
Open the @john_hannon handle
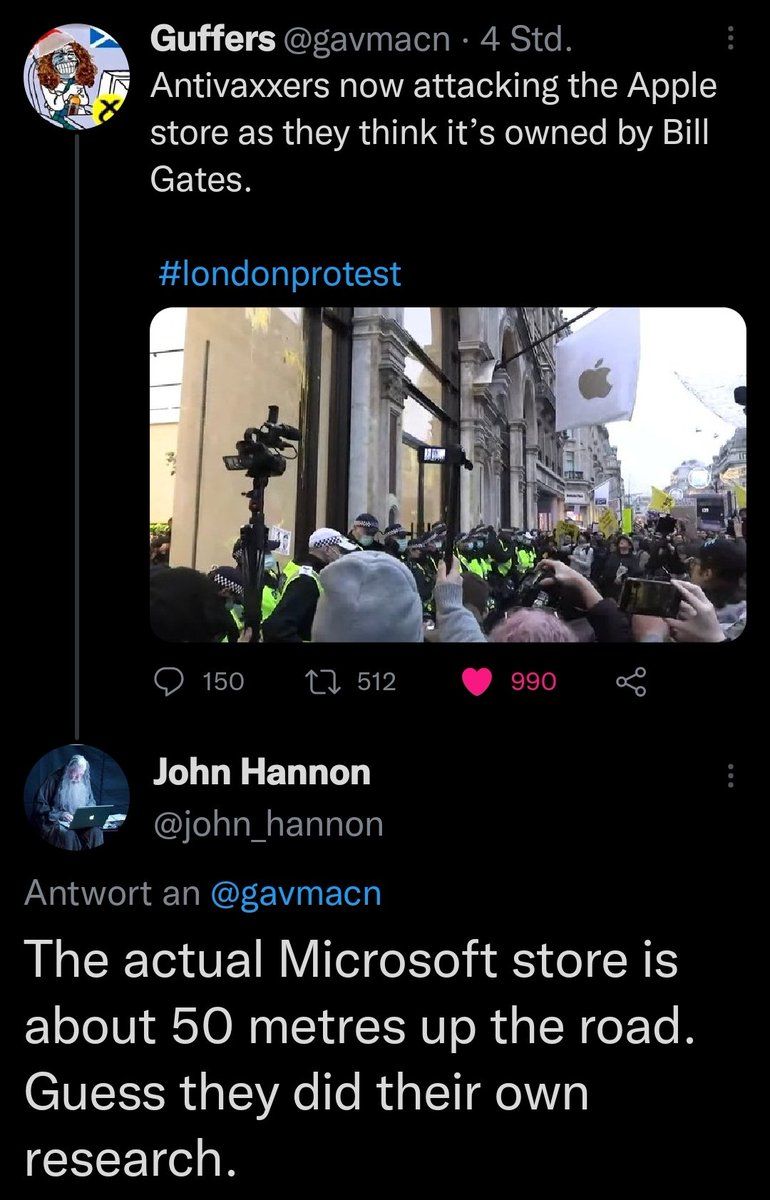(268, 824)
